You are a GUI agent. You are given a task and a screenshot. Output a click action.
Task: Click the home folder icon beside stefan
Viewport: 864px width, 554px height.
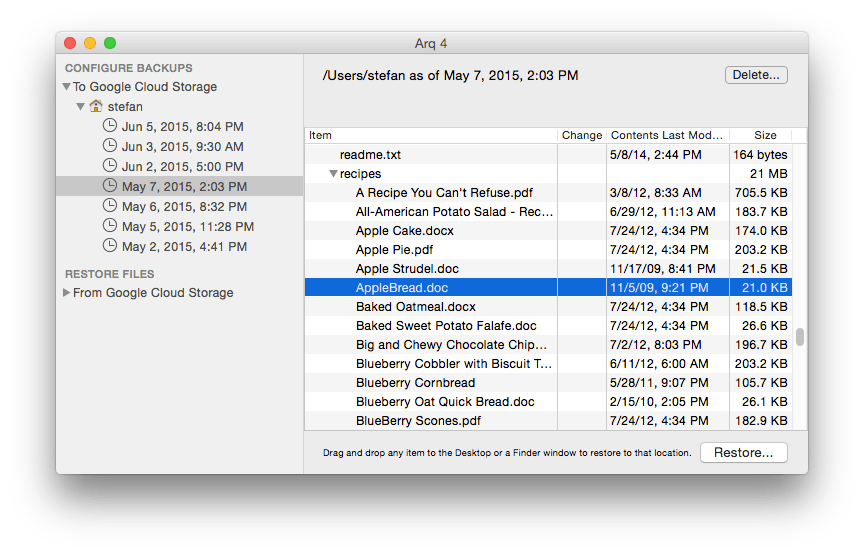(96, 106)
